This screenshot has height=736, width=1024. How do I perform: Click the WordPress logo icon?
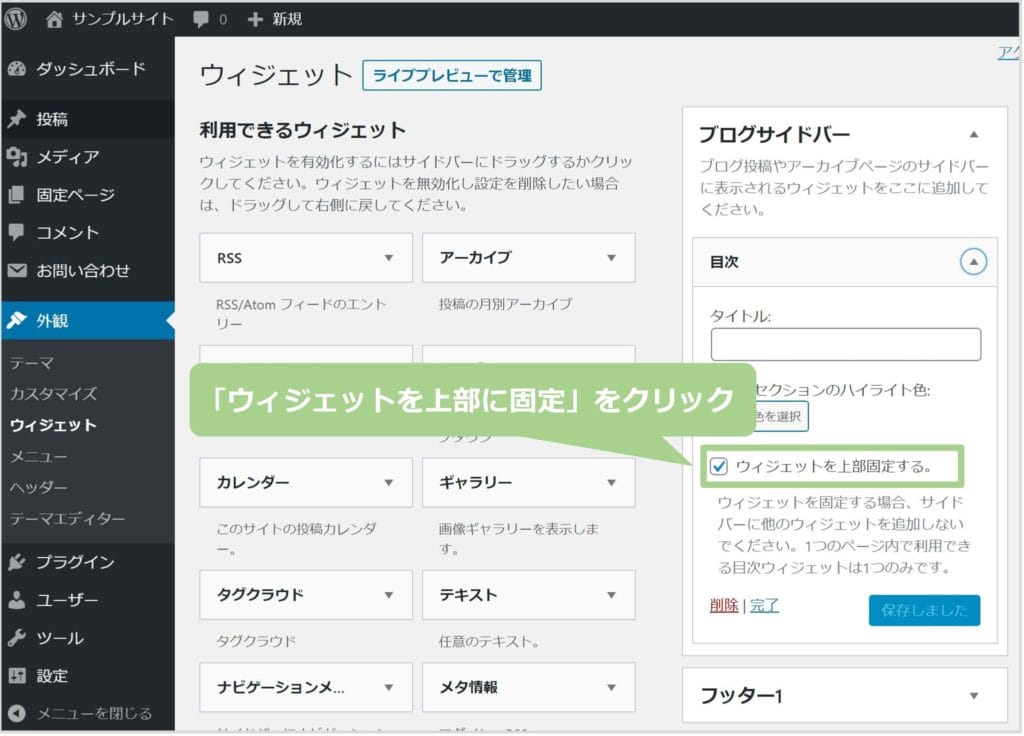tap(16, 18)
